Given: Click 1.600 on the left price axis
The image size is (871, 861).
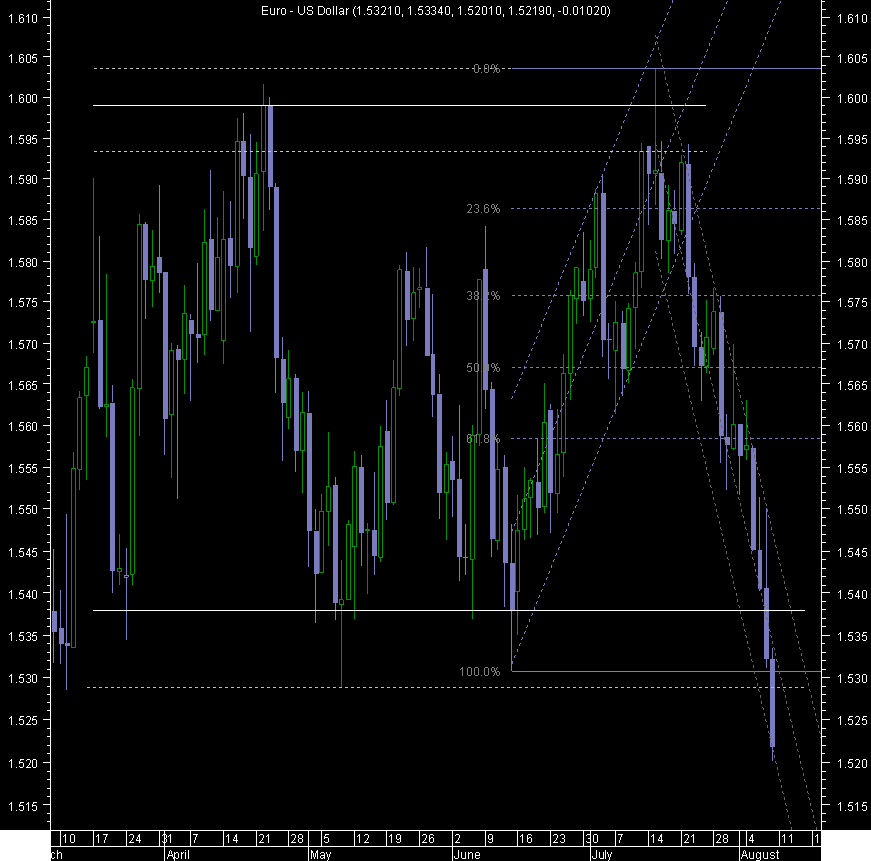Looking at the screenshot, I should [23, 99].
